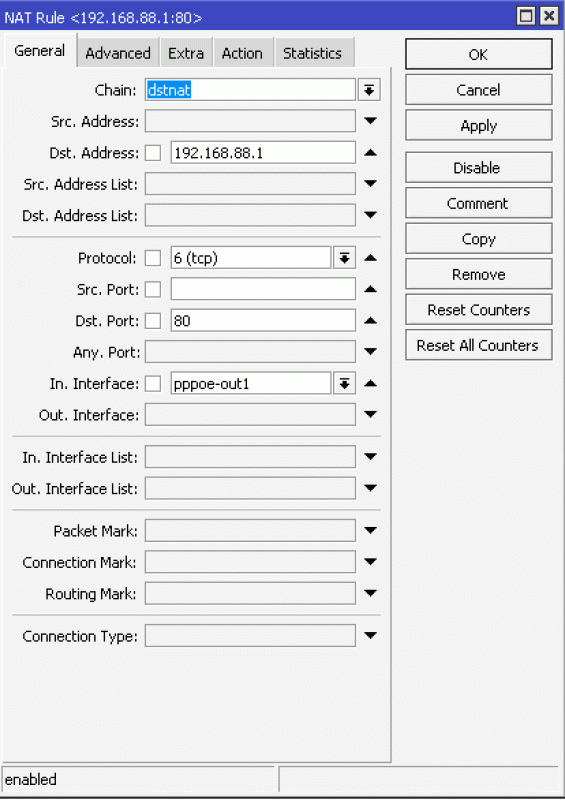Expand the Out. Interface List field
565x800 pixels.
371,488
